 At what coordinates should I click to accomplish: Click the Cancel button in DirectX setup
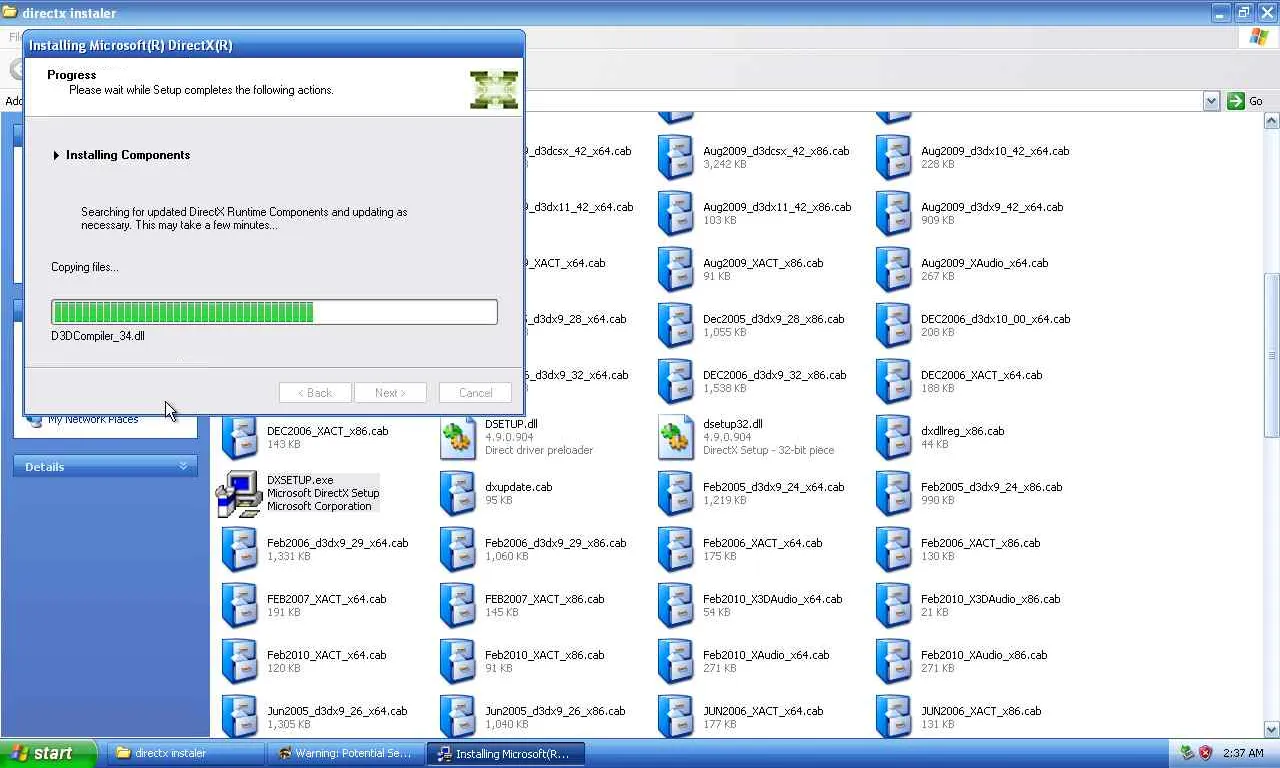476,393
